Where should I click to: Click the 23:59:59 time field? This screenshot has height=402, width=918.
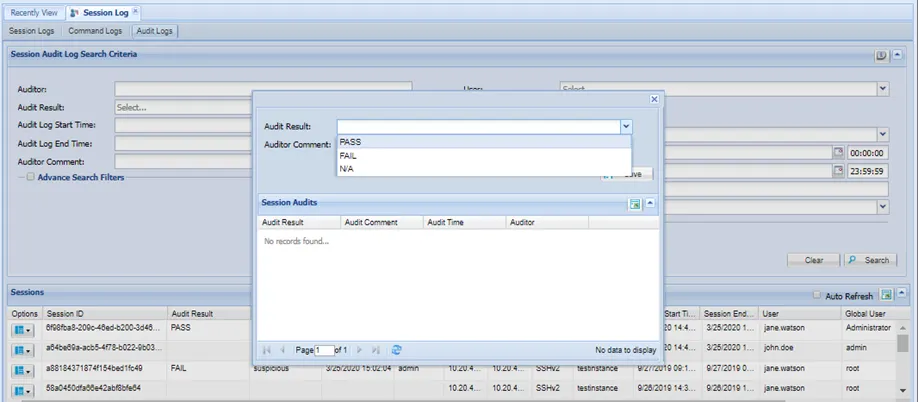pos(868,171)
